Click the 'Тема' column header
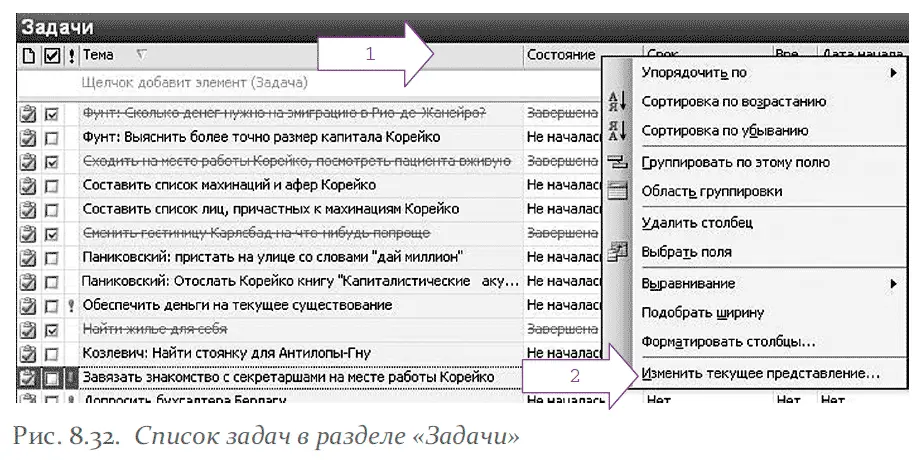 coord(301,55)
